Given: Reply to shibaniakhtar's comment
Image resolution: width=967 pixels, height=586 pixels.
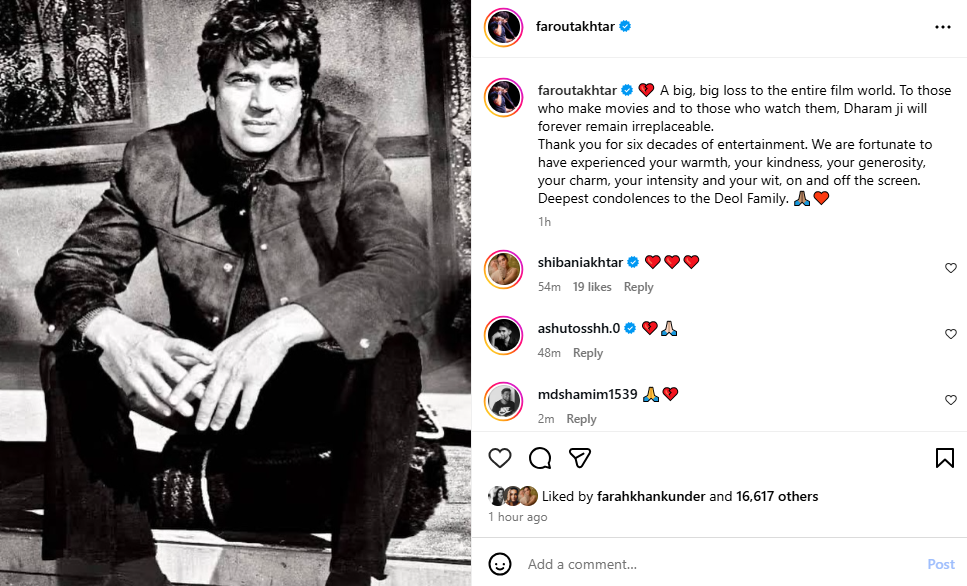Looking at the screenshot, I should 638,287.
